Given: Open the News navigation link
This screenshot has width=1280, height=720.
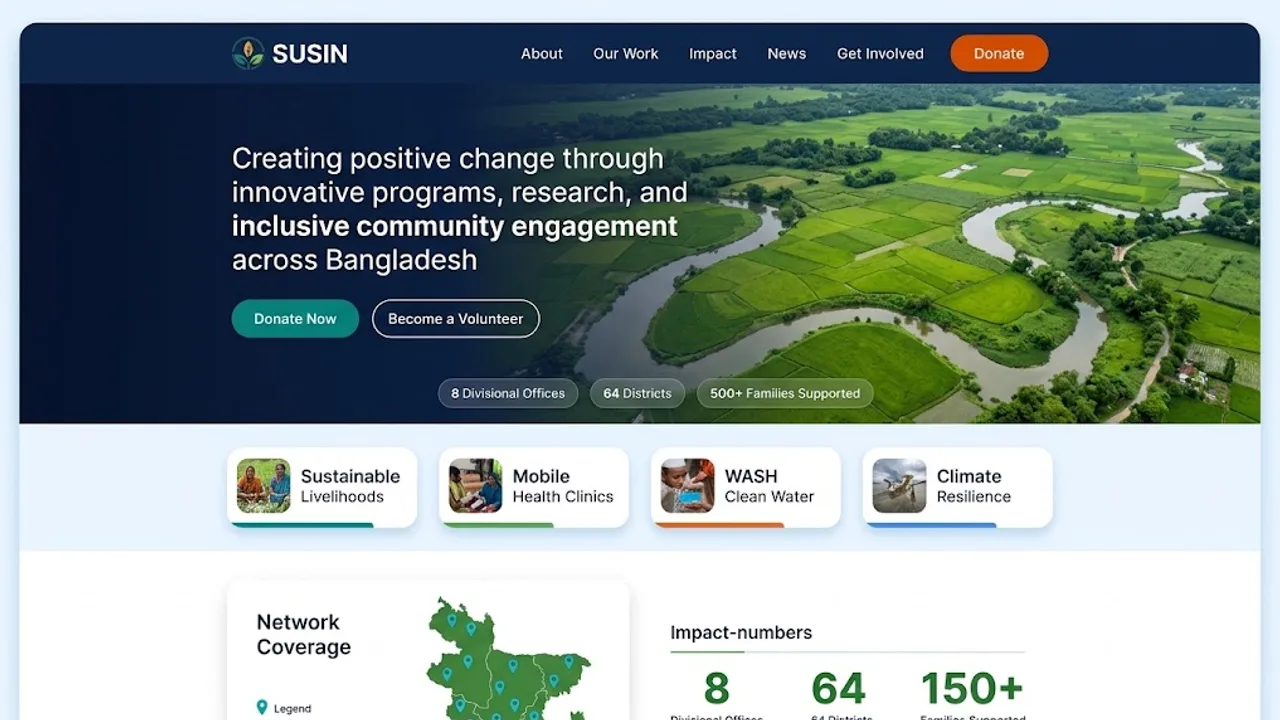Looking at the screenshot, I should coord(787,54).
